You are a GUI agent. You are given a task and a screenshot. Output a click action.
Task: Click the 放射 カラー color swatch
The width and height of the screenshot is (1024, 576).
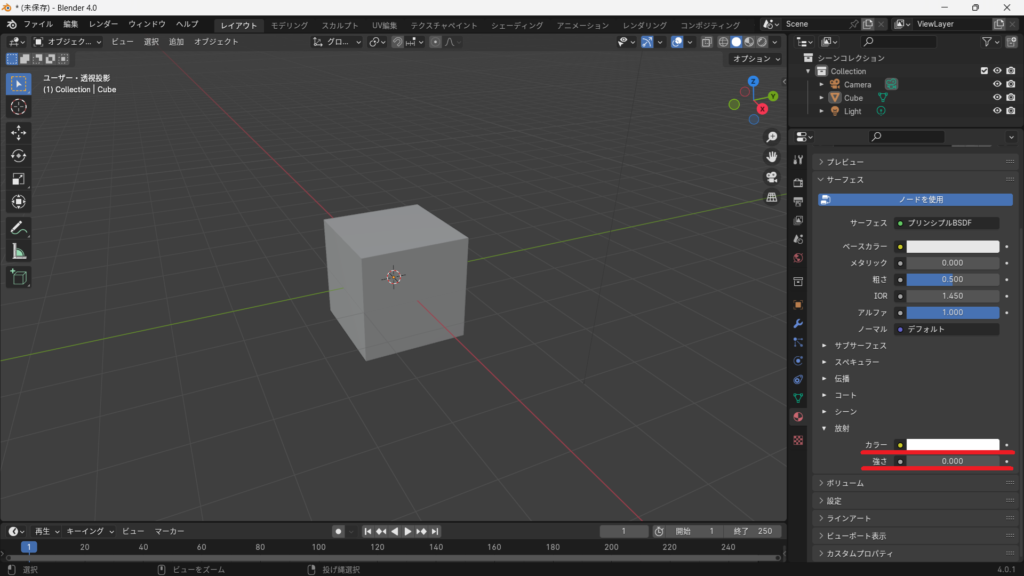(x=952, y=445)
